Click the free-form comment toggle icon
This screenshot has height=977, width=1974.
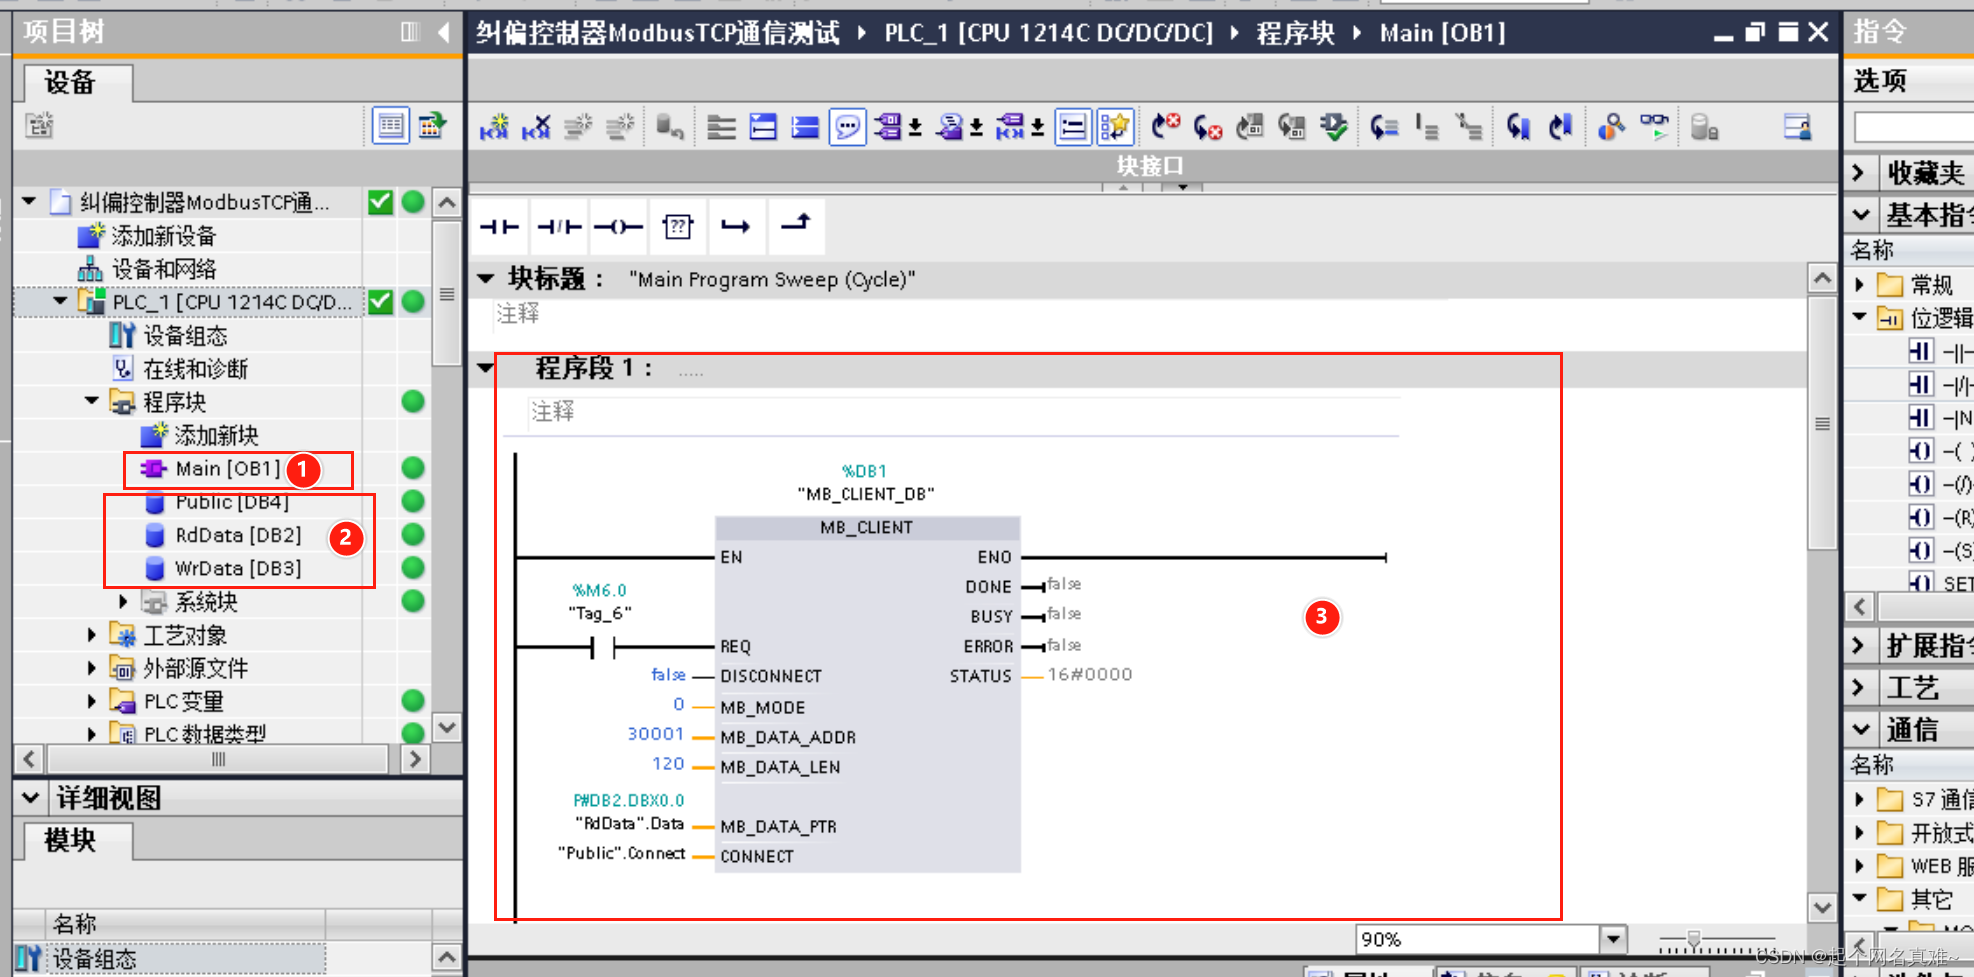1073,127
